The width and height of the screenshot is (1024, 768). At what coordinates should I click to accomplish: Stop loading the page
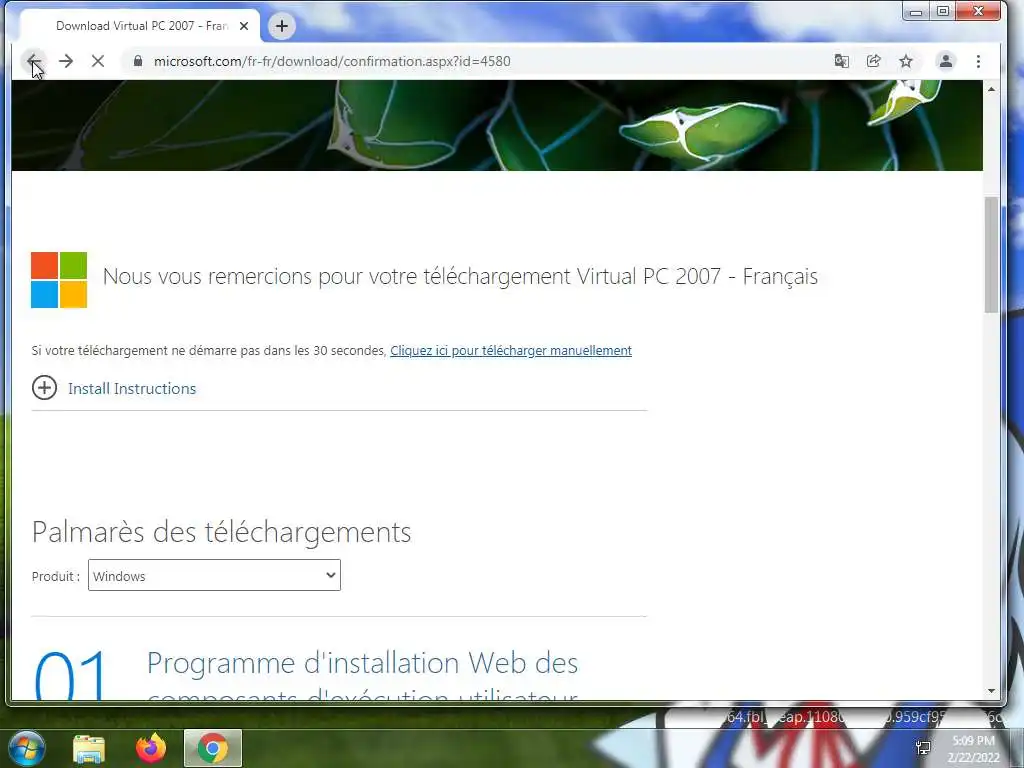(98, 61)
